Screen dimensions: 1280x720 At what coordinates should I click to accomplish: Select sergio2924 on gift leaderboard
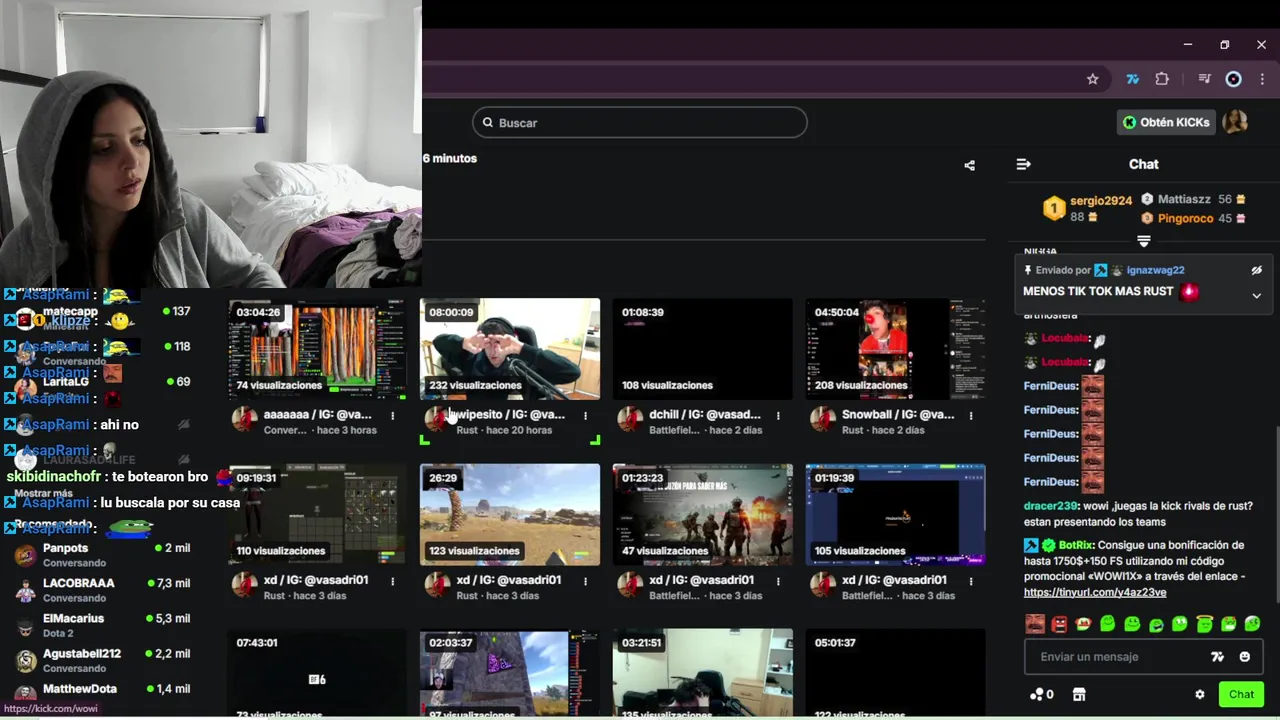click(1101, 201)
